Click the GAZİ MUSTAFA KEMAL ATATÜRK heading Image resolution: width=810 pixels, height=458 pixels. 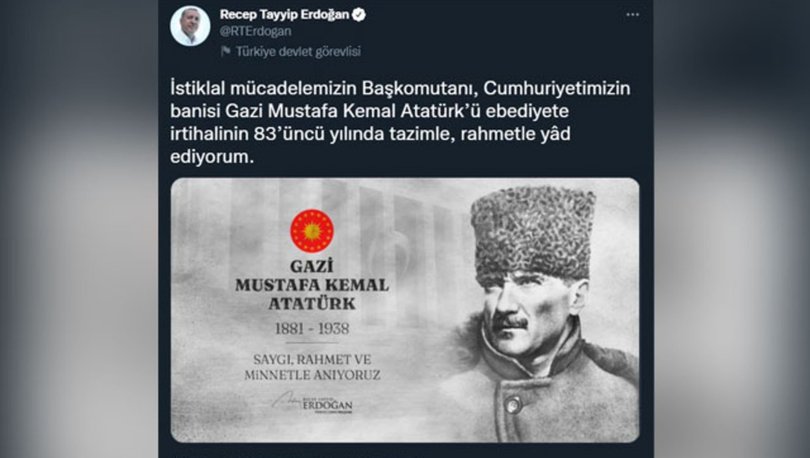[x=312, y=285]
